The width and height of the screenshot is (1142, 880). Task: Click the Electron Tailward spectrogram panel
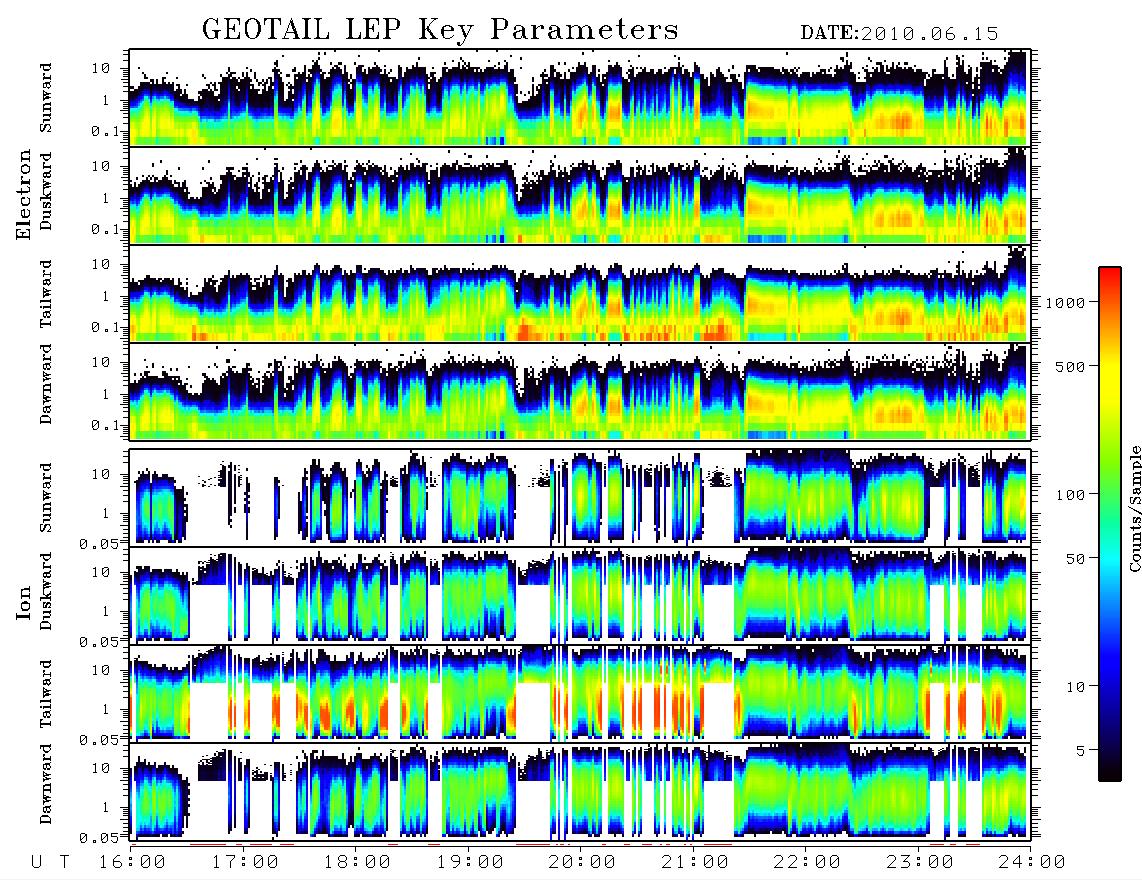tap(580, 294)
